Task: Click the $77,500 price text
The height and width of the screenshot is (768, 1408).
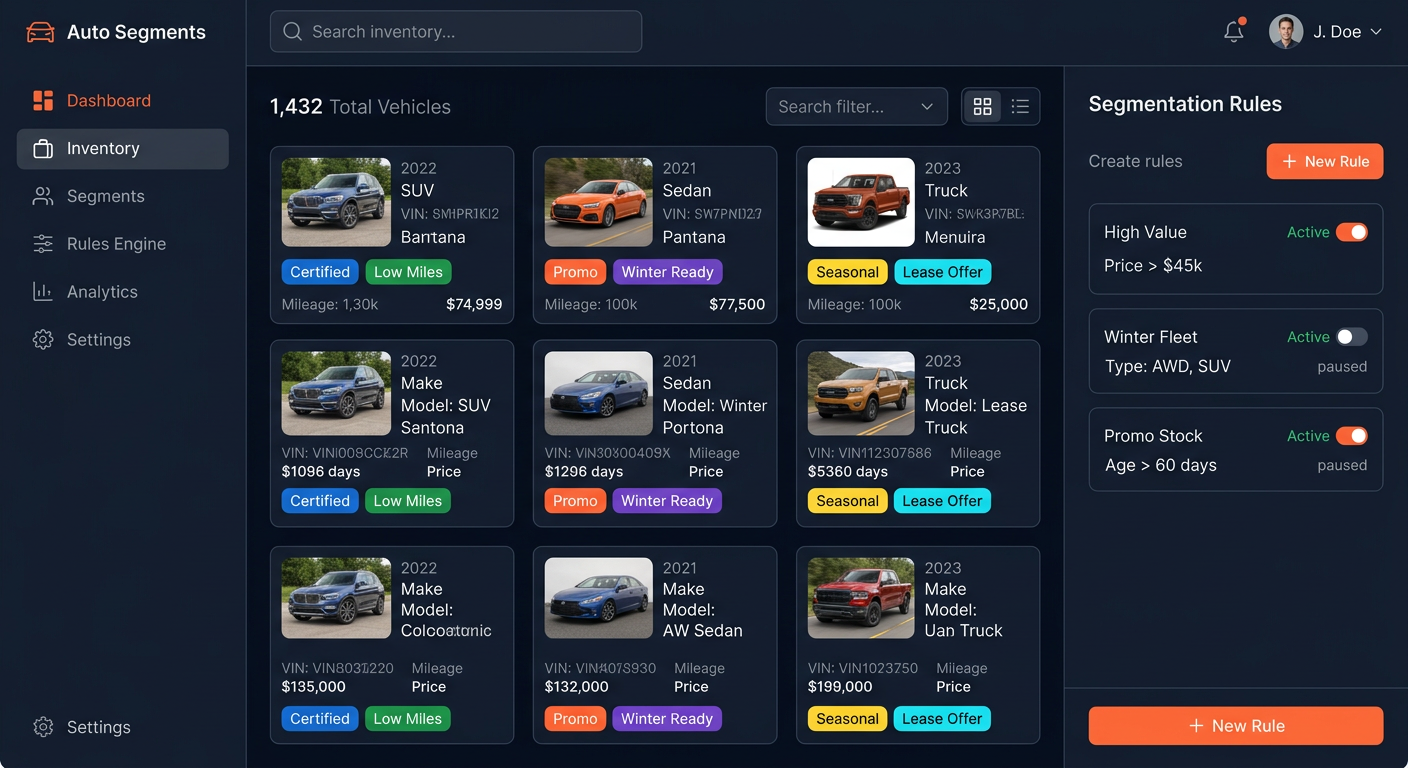Action: click(737, 304)
